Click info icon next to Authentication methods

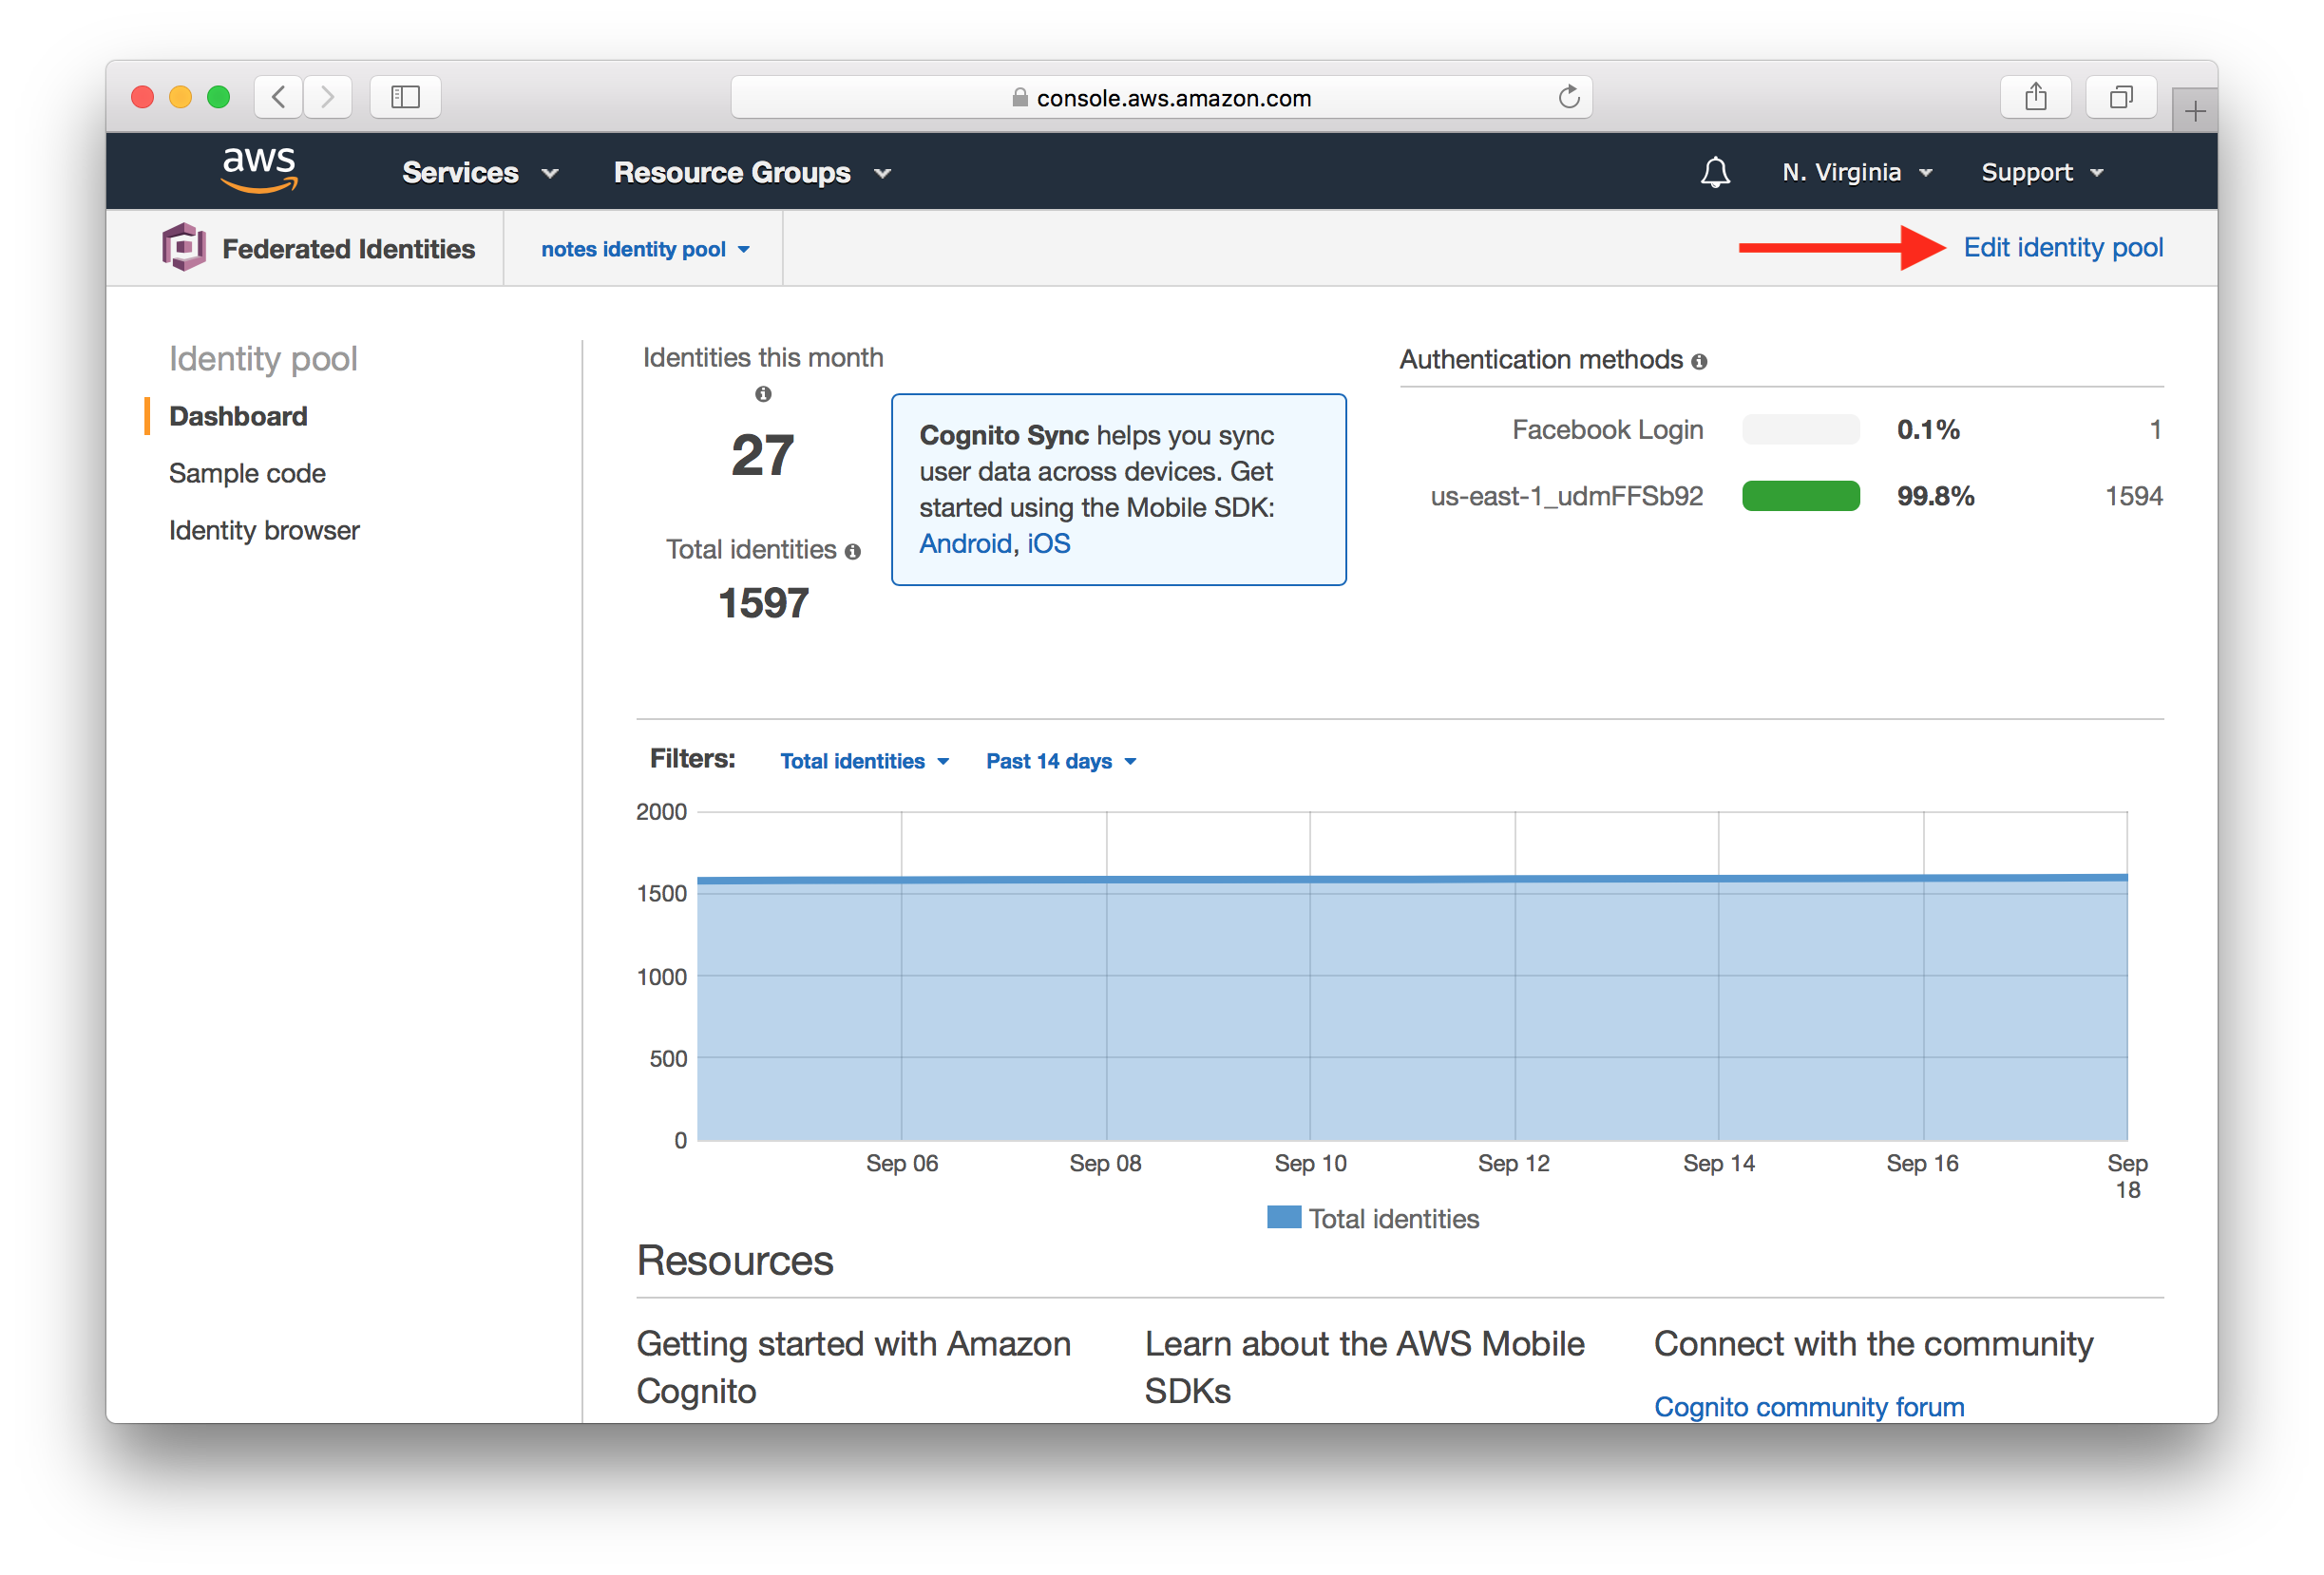tap(1699, 361)
